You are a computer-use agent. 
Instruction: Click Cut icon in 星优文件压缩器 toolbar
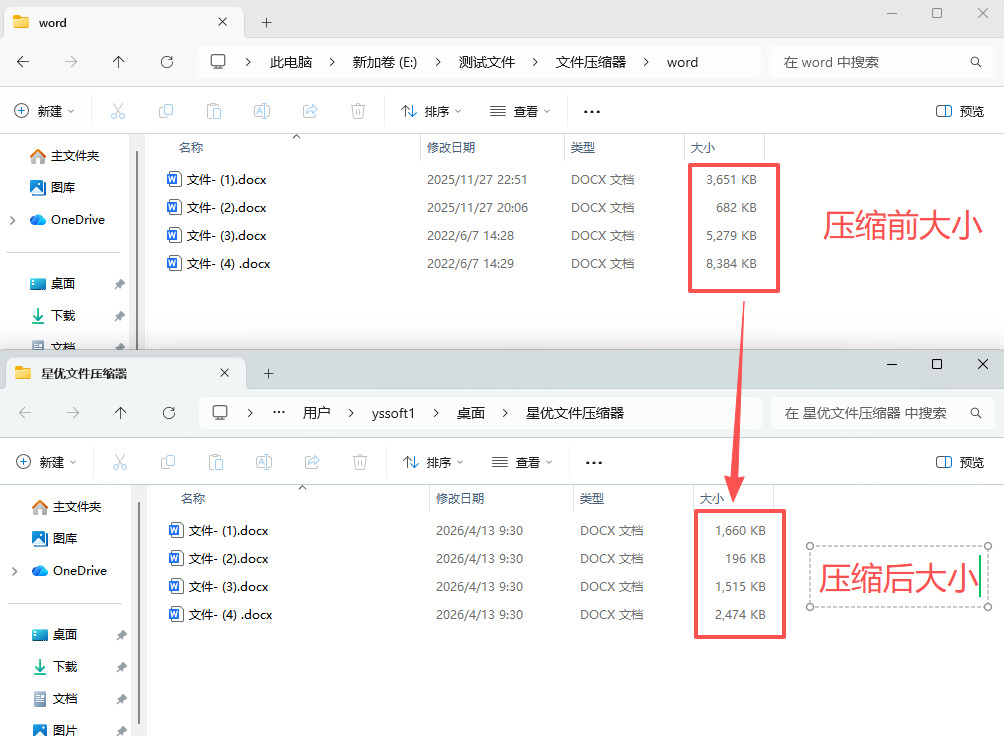pos(120,462)
